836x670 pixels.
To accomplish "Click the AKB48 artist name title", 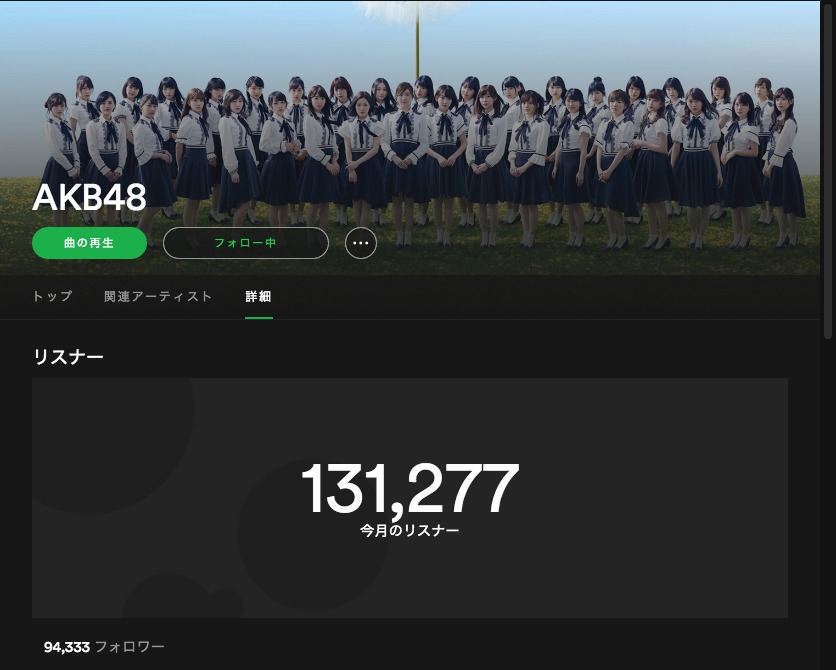I will click(89, 197).
